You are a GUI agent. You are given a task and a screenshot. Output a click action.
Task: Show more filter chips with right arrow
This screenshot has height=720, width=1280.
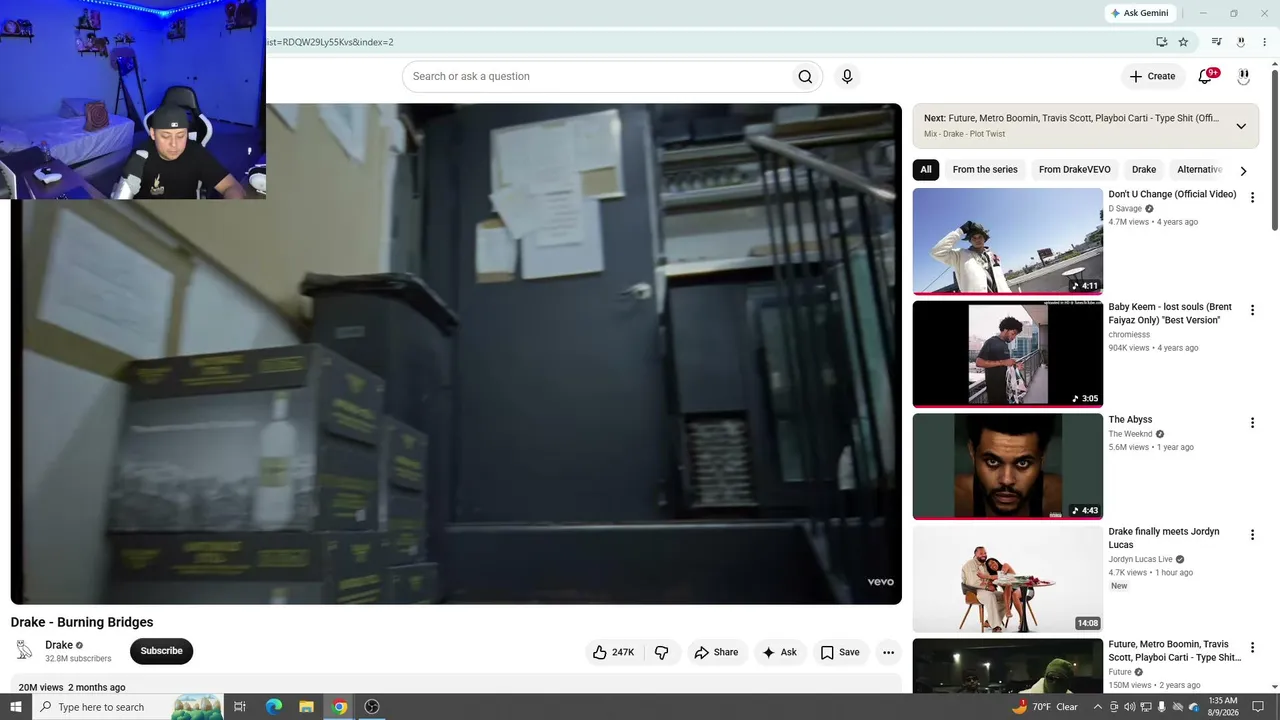click(1243, 171)
